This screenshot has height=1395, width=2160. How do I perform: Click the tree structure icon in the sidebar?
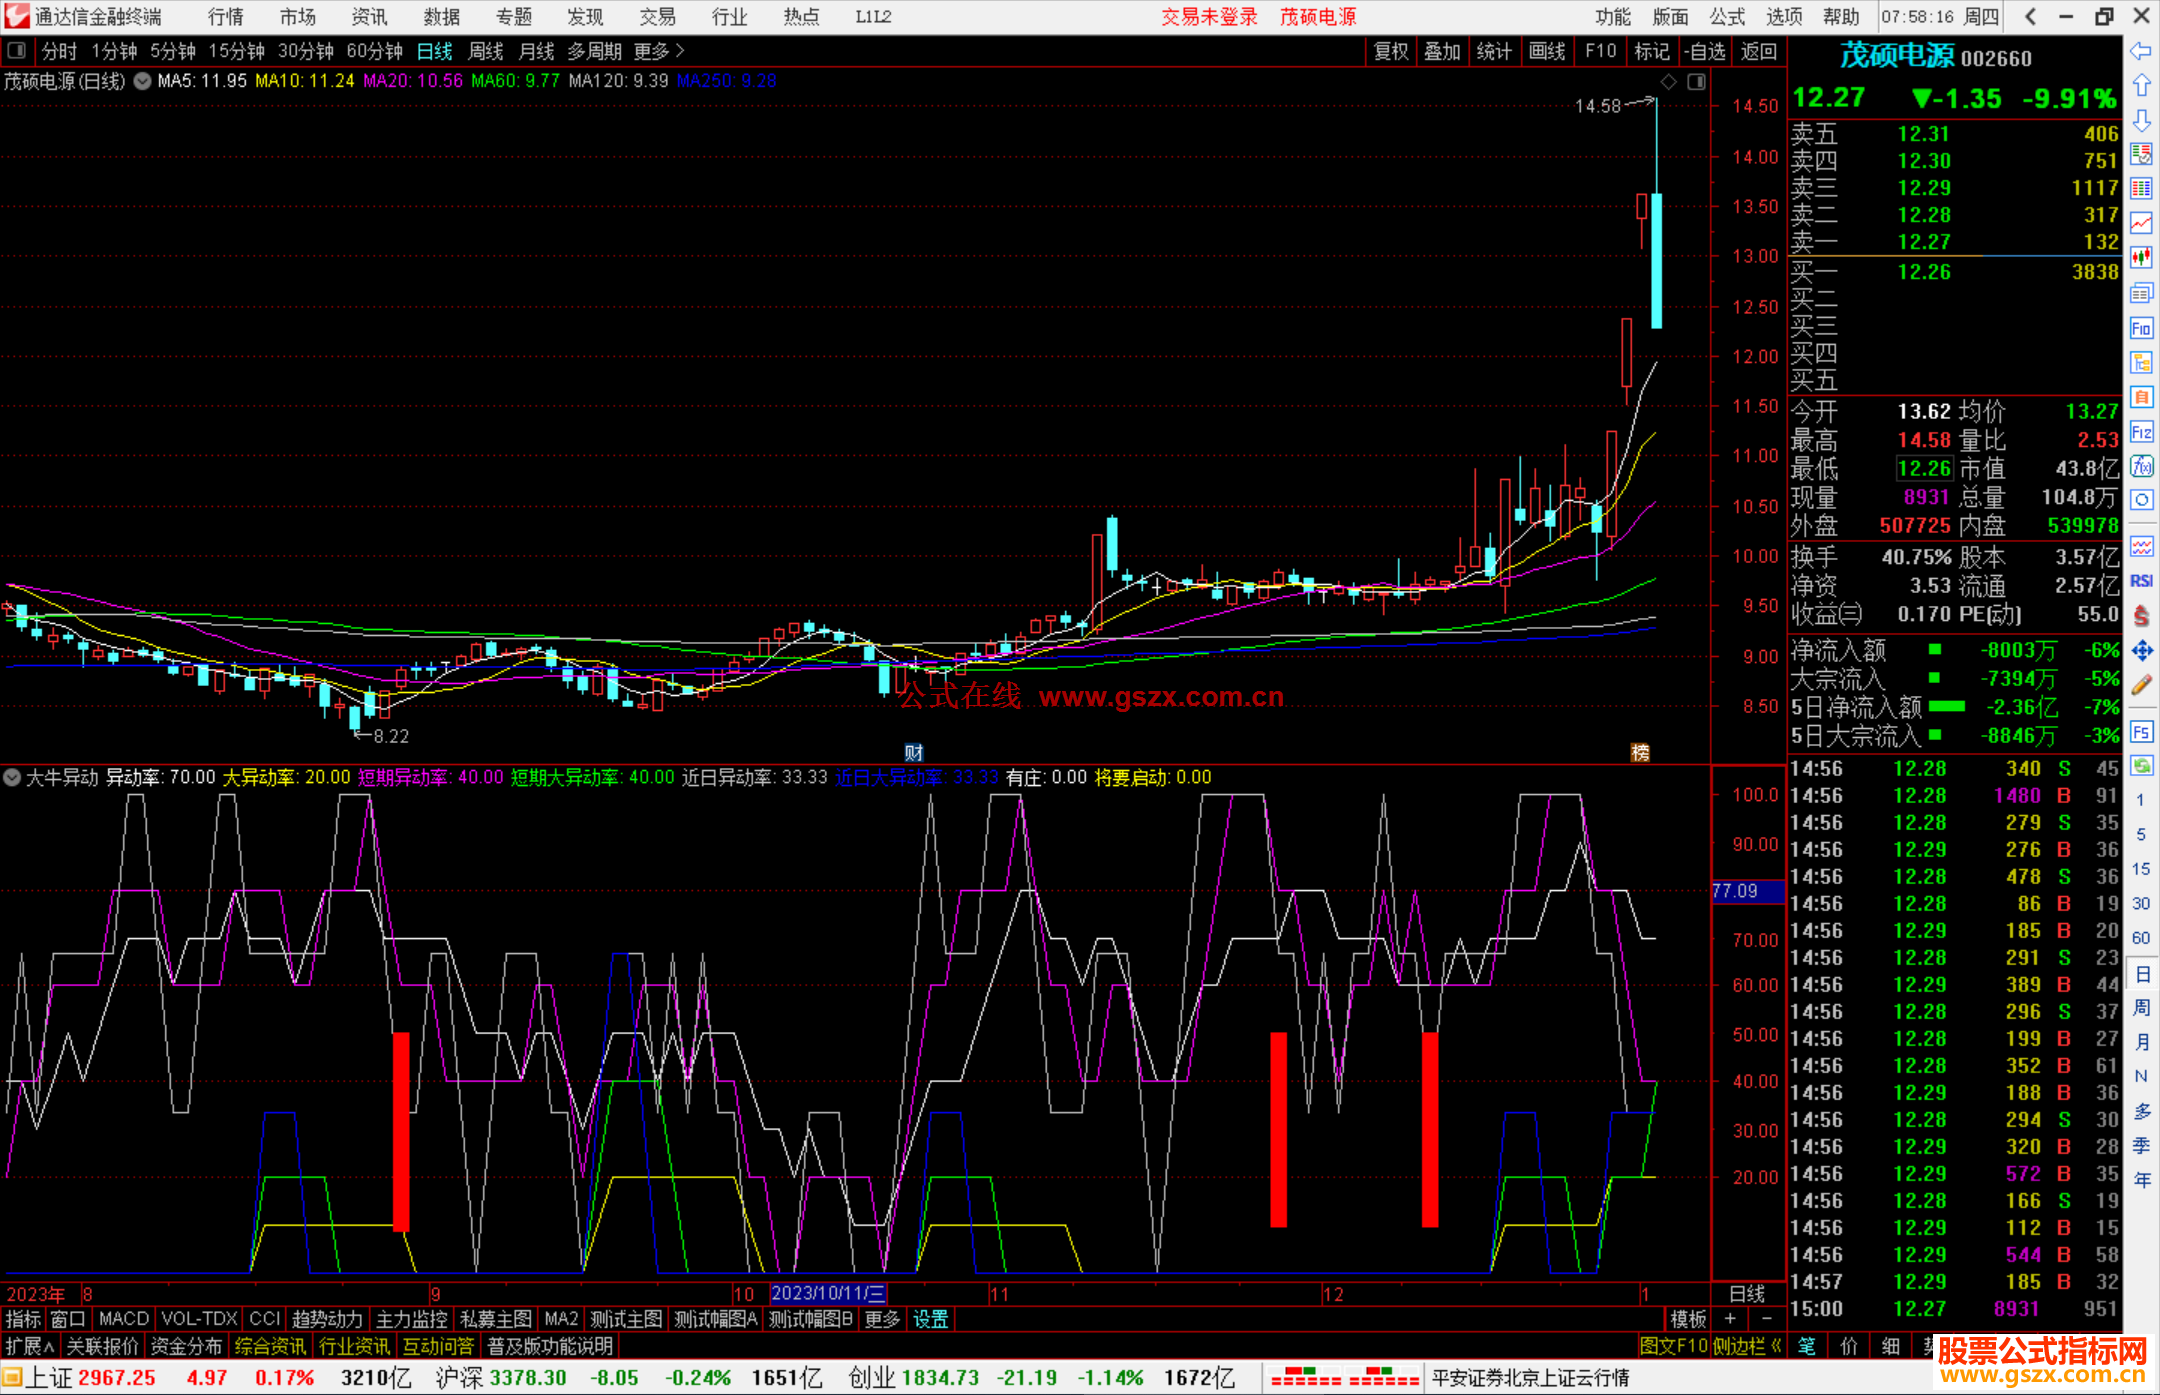click(x=2141, y=362)
